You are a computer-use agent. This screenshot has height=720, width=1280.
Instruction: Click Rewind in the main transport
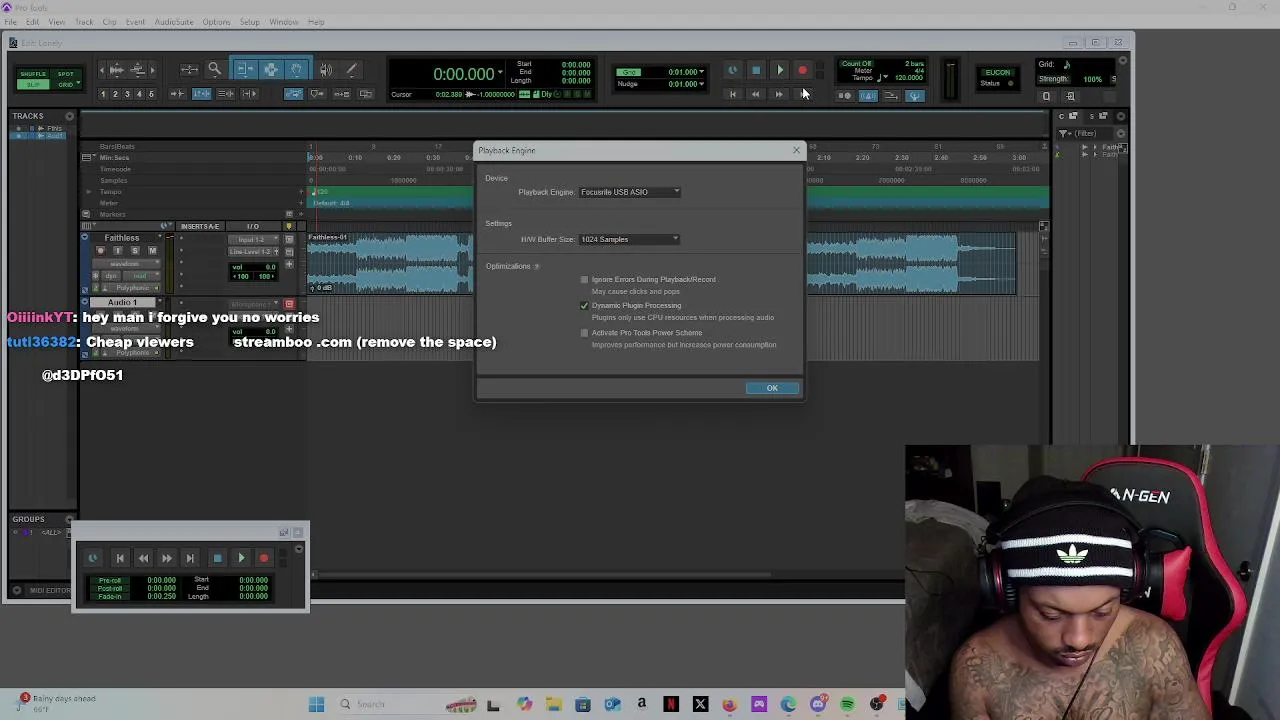[x=755, y=94]
